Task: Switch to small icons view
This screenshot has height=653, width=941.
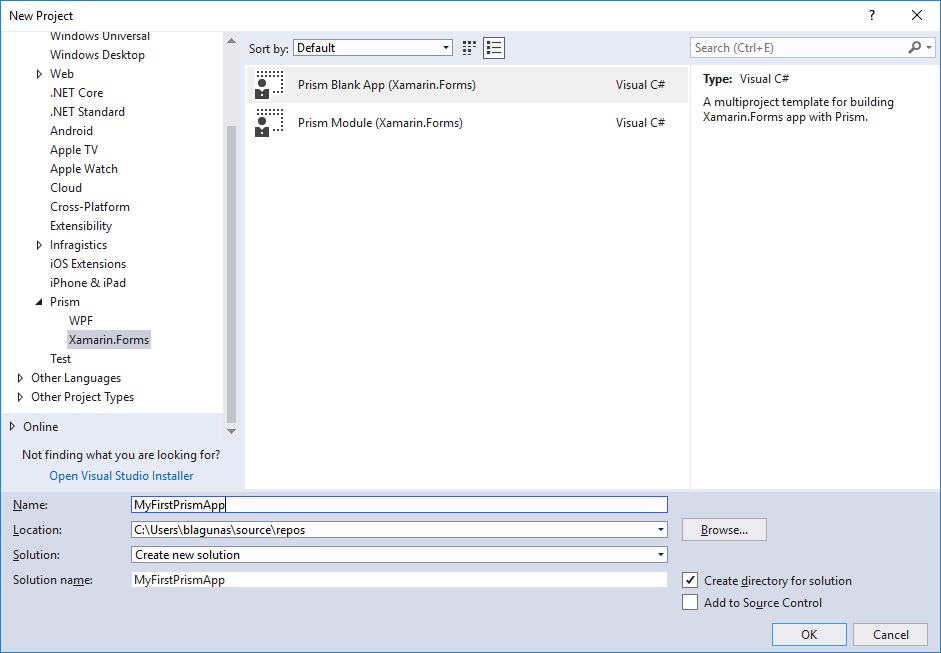Action: 469,48
